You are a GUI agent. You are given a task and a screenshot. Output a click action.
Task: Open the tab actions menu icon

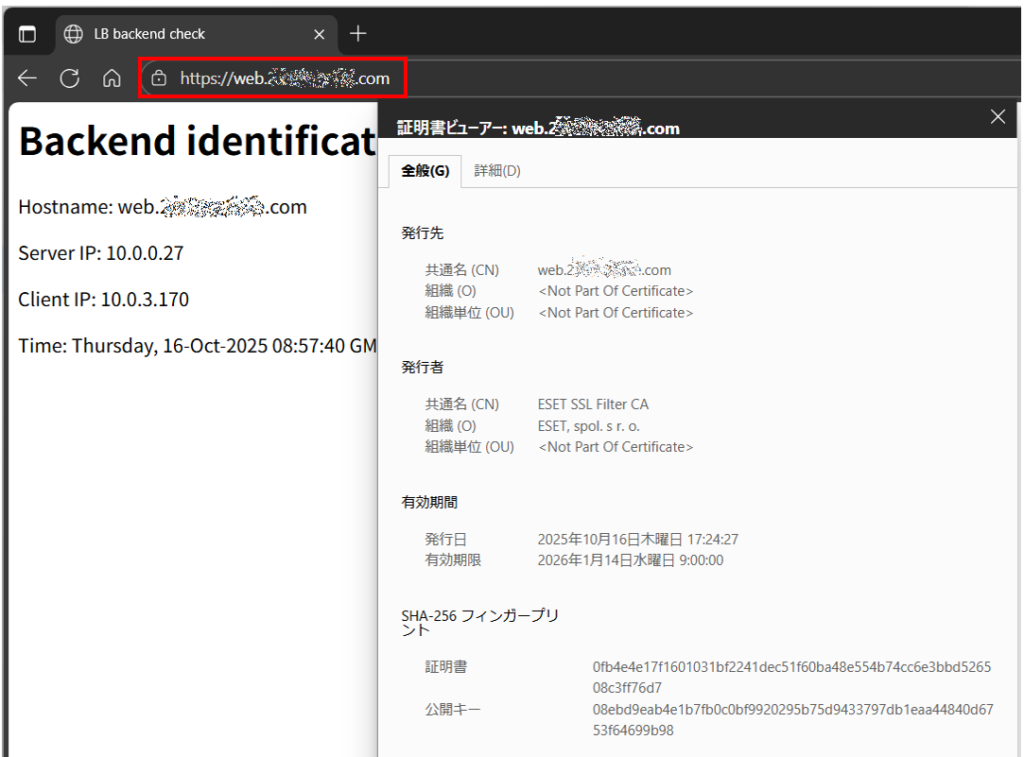click(x=27, y=34)
